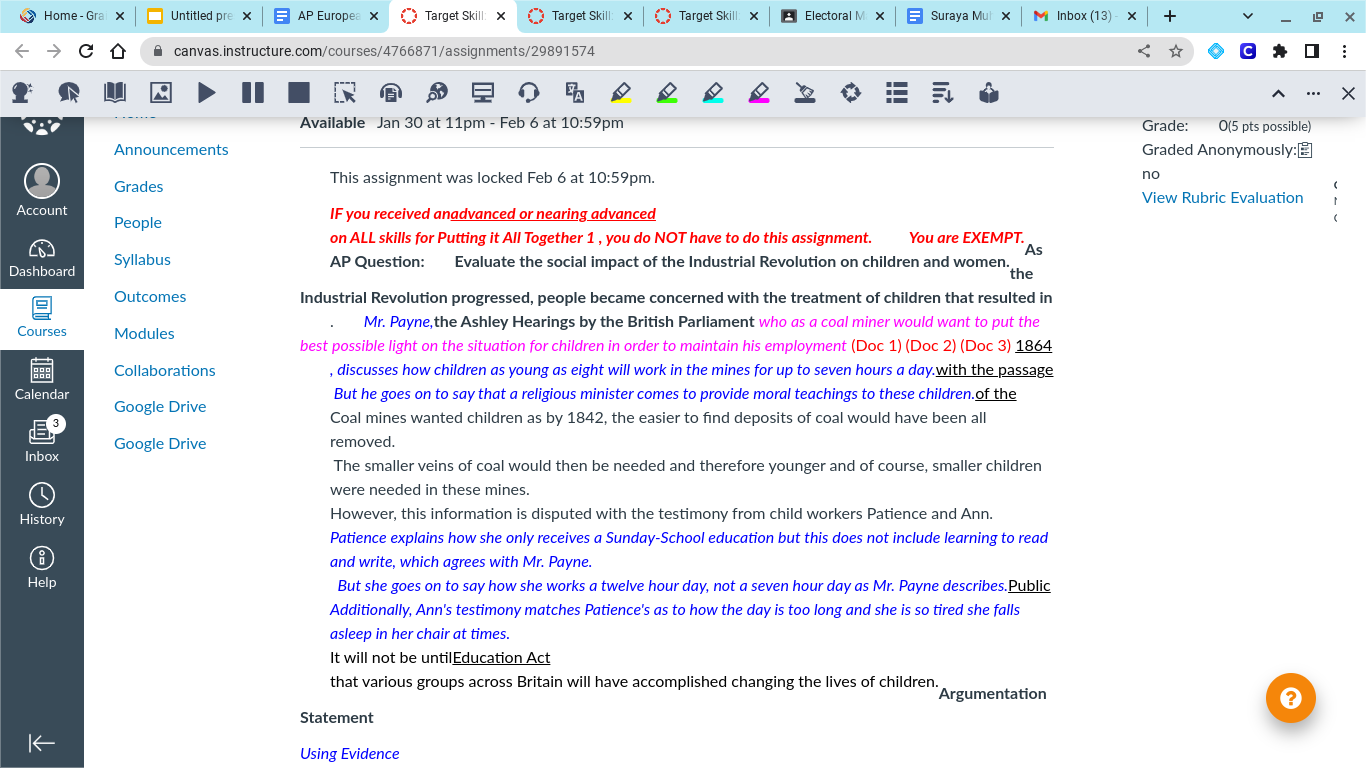Select the green highlighter tool
Screen dimensions: 1366x768
coord(667,92)
